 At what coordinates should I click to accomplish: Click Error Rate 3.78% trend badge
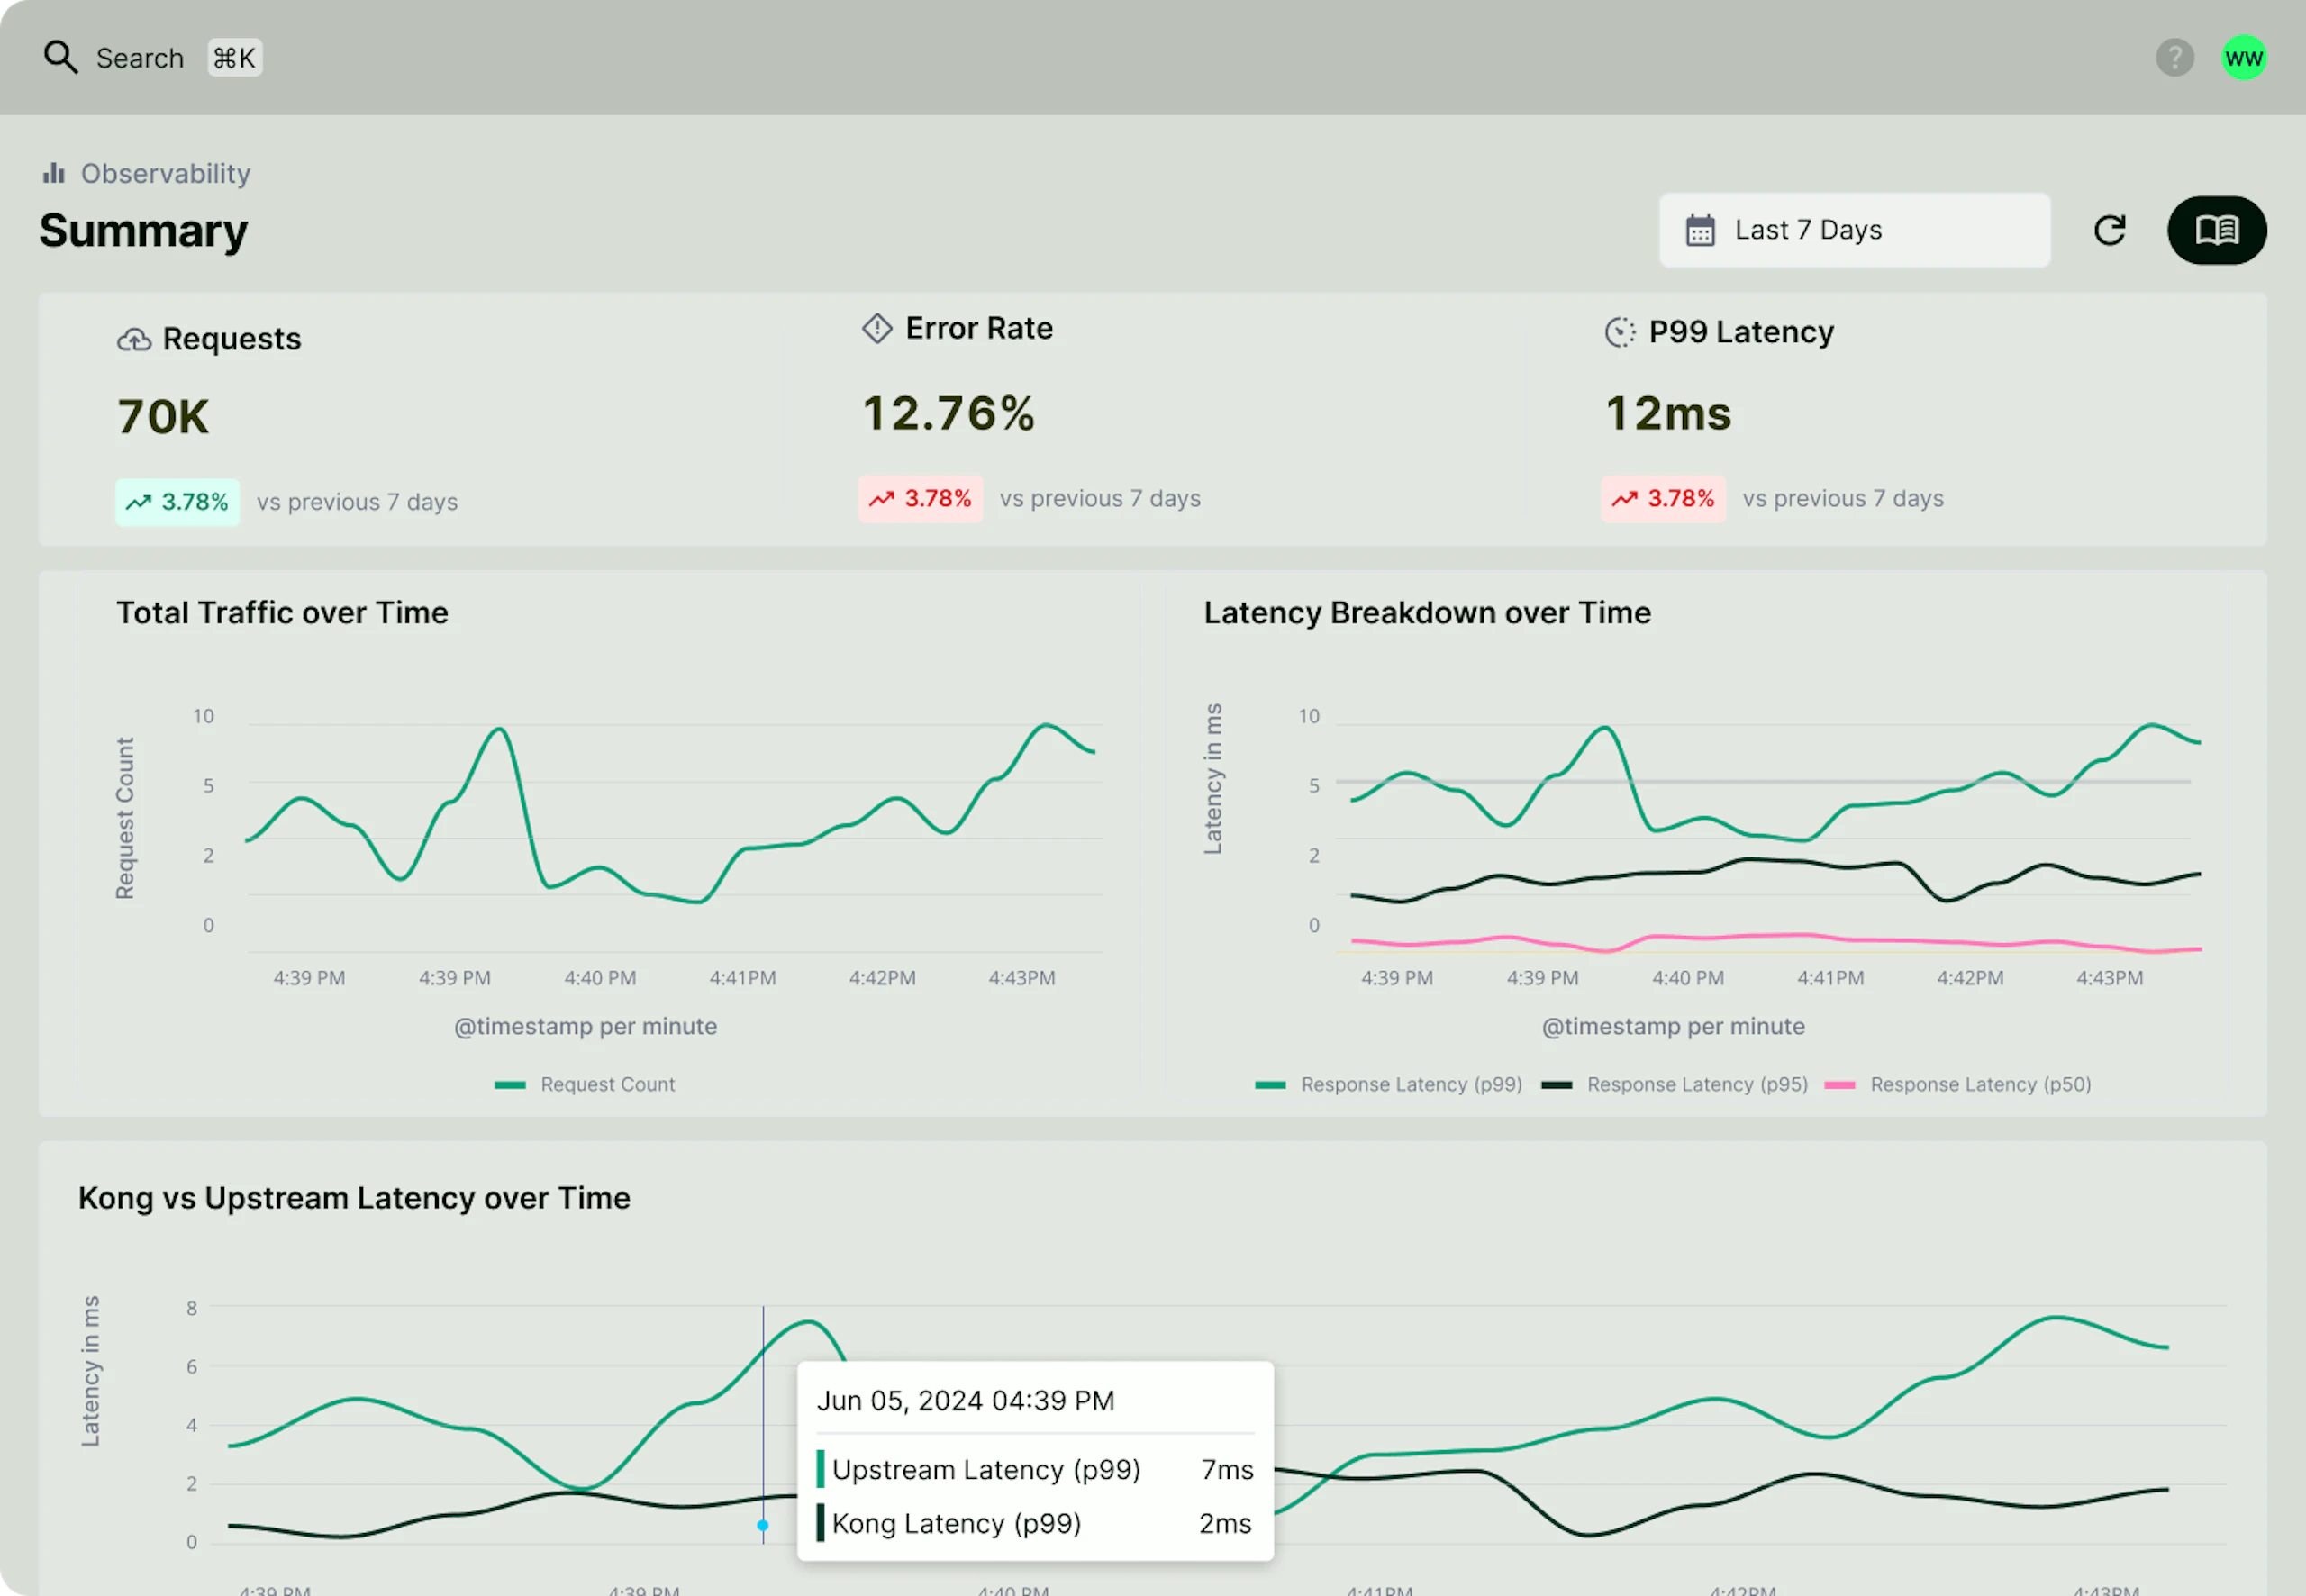click(x=920, y=499)
